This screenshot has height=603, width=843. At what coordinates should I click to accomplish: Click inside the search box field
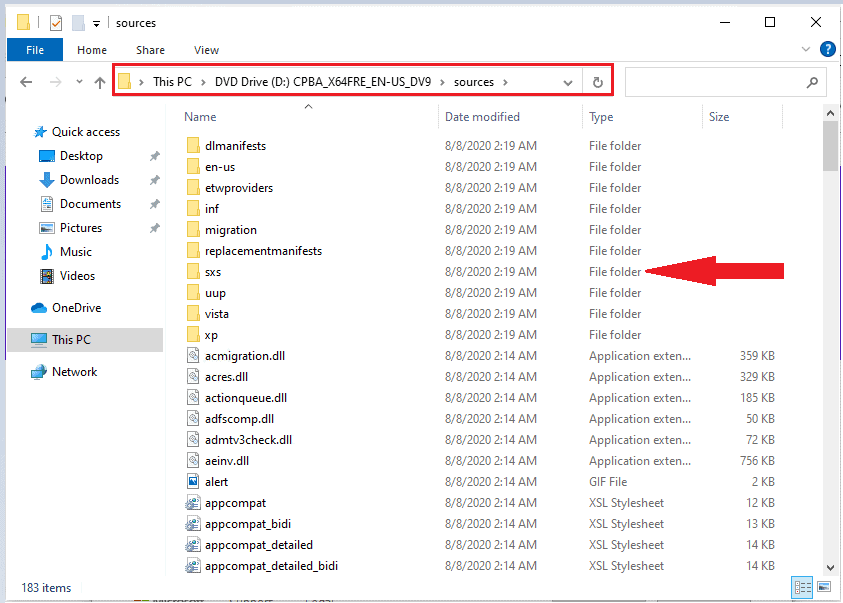(712, 82)
